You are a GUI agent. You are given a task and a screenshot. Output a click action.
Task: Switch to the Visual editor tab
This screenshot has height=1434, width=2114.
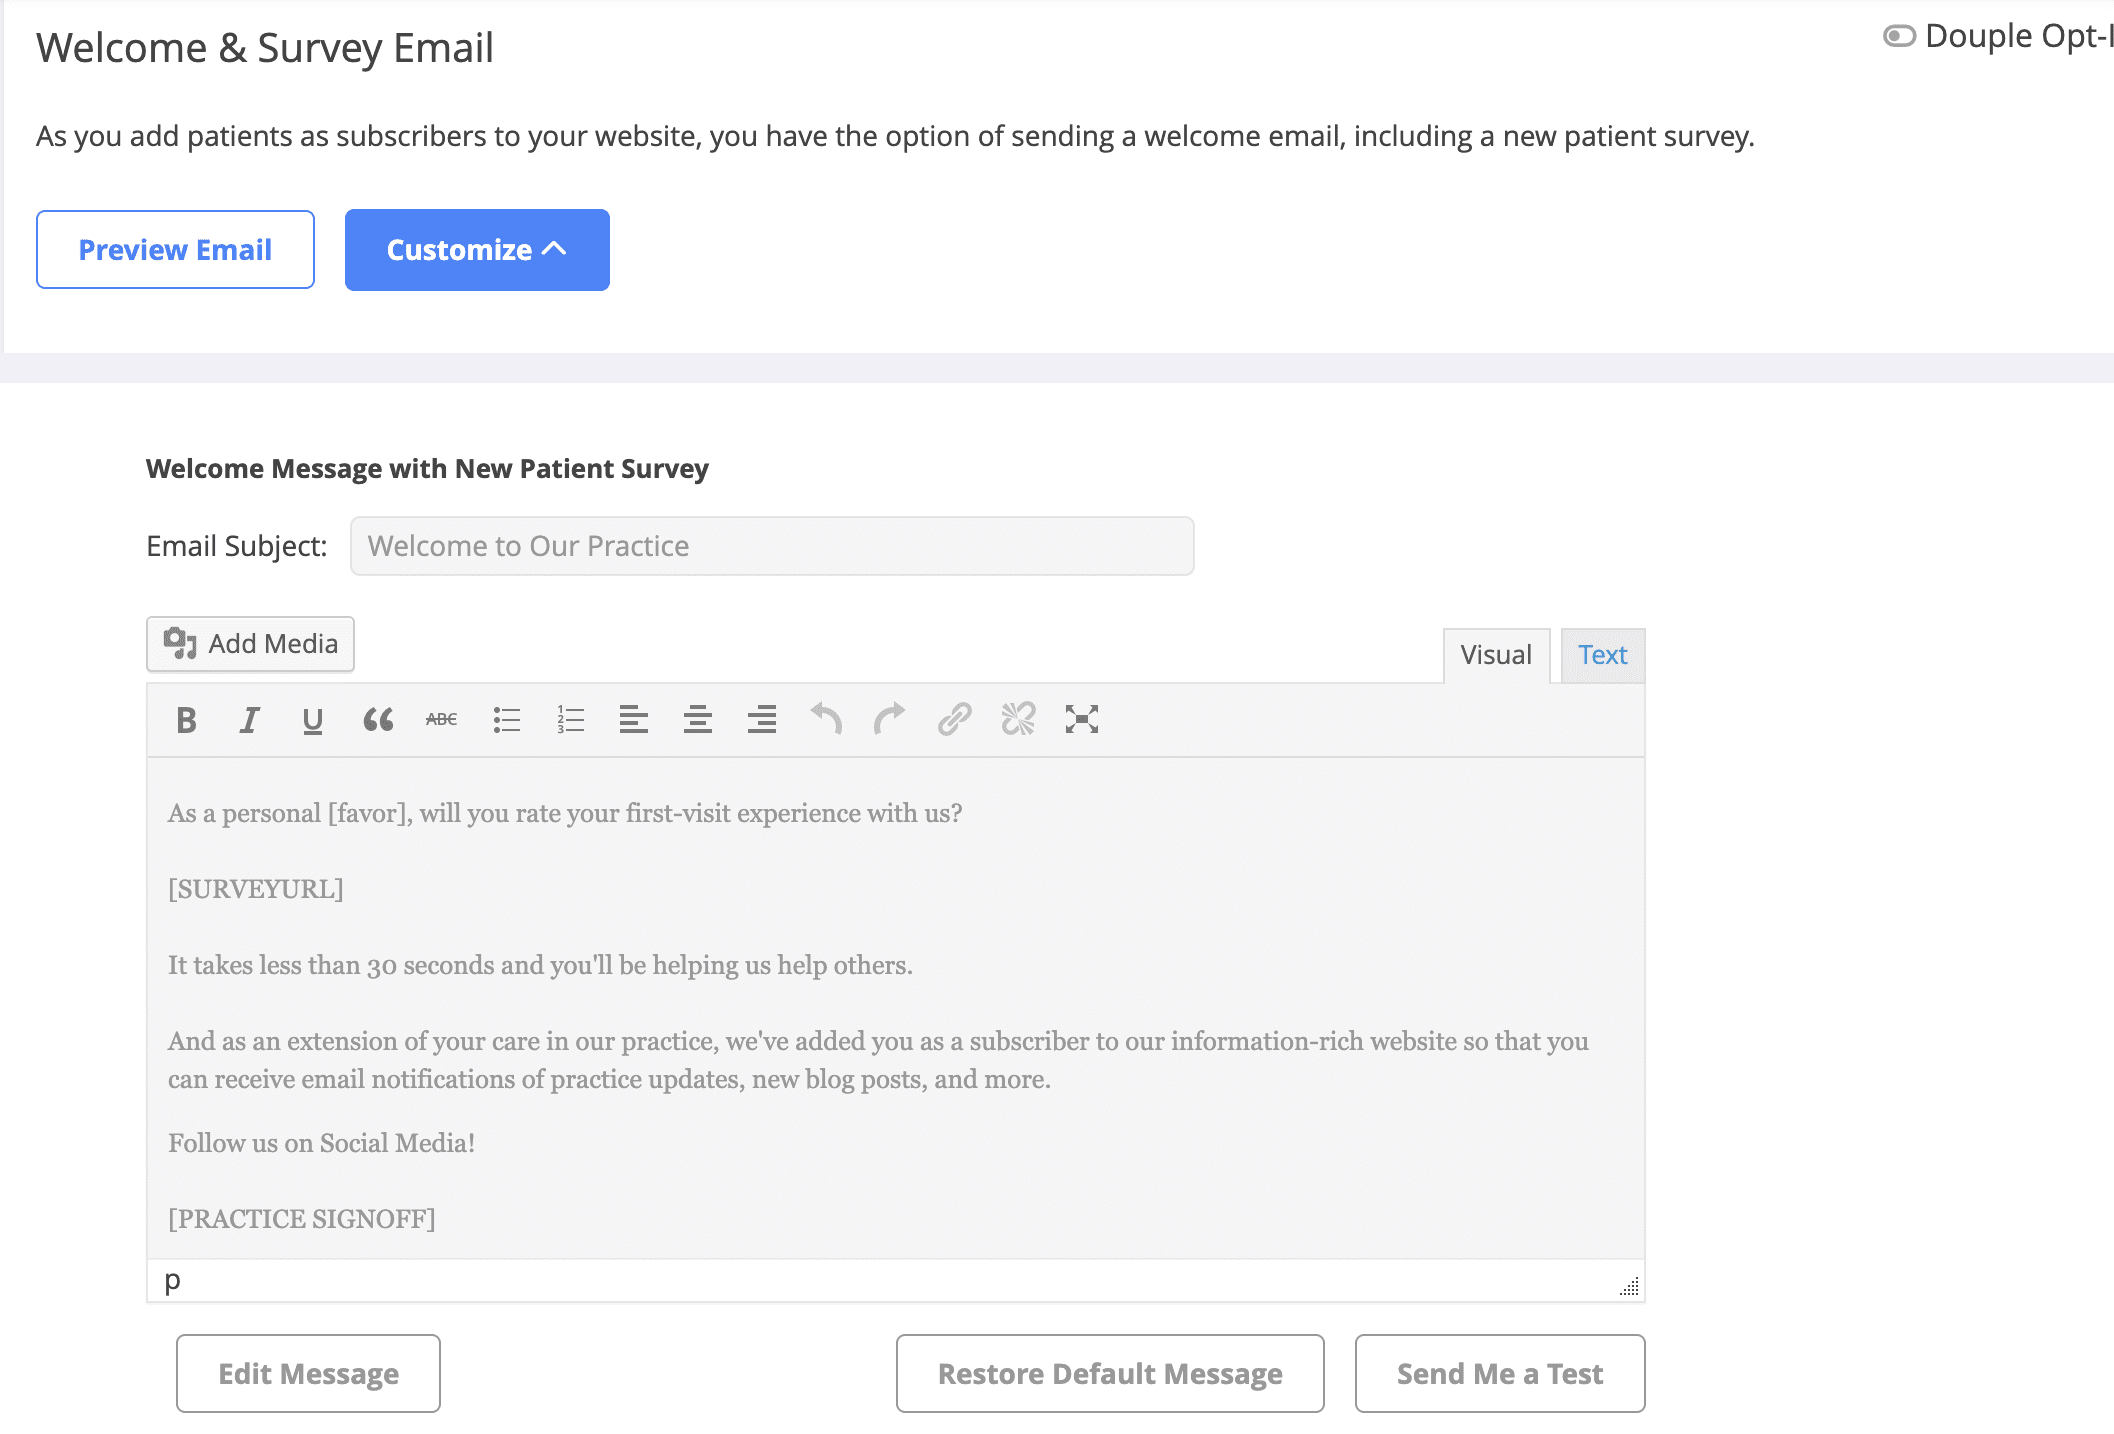pyautogui.click(x=1496, y=655)
